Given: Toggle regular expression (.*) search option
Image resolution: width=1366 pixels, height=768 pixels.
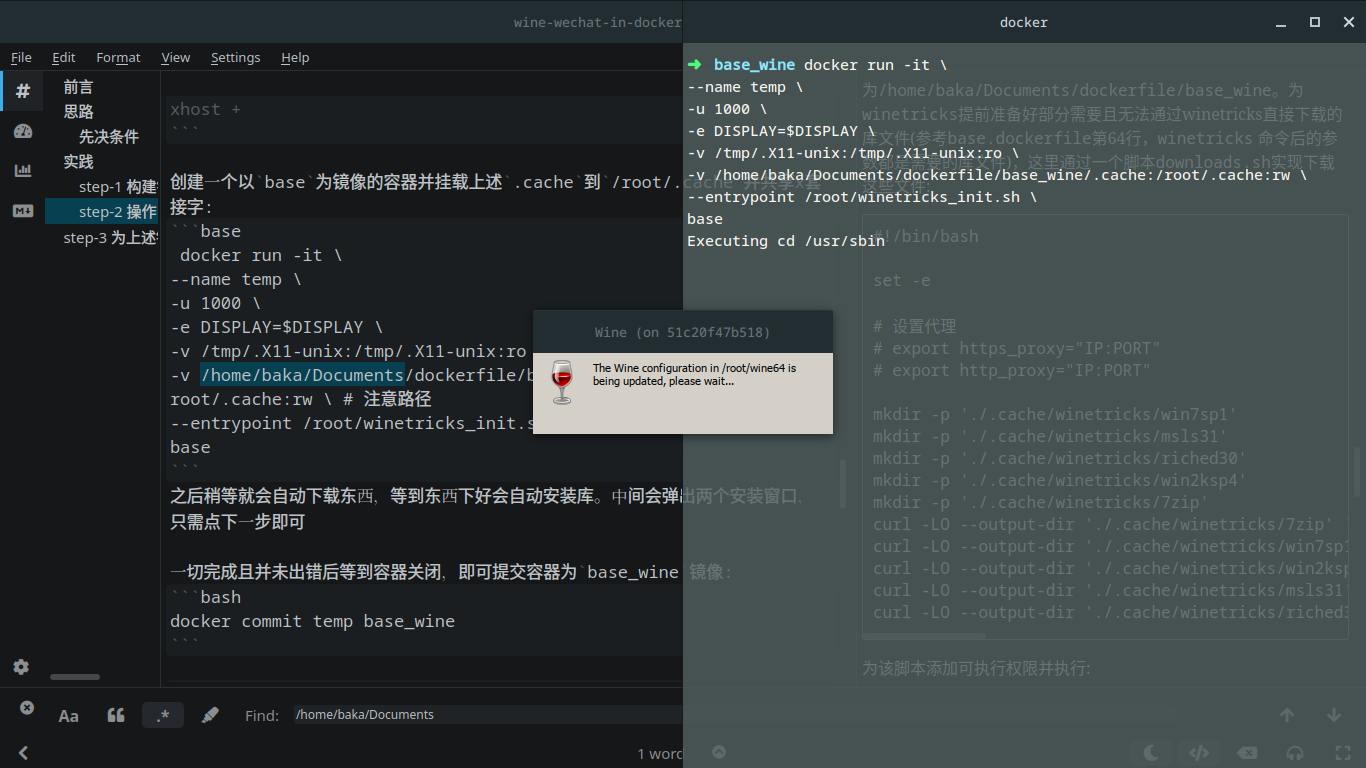Looking at the screenshot, I should pos(163,715).
